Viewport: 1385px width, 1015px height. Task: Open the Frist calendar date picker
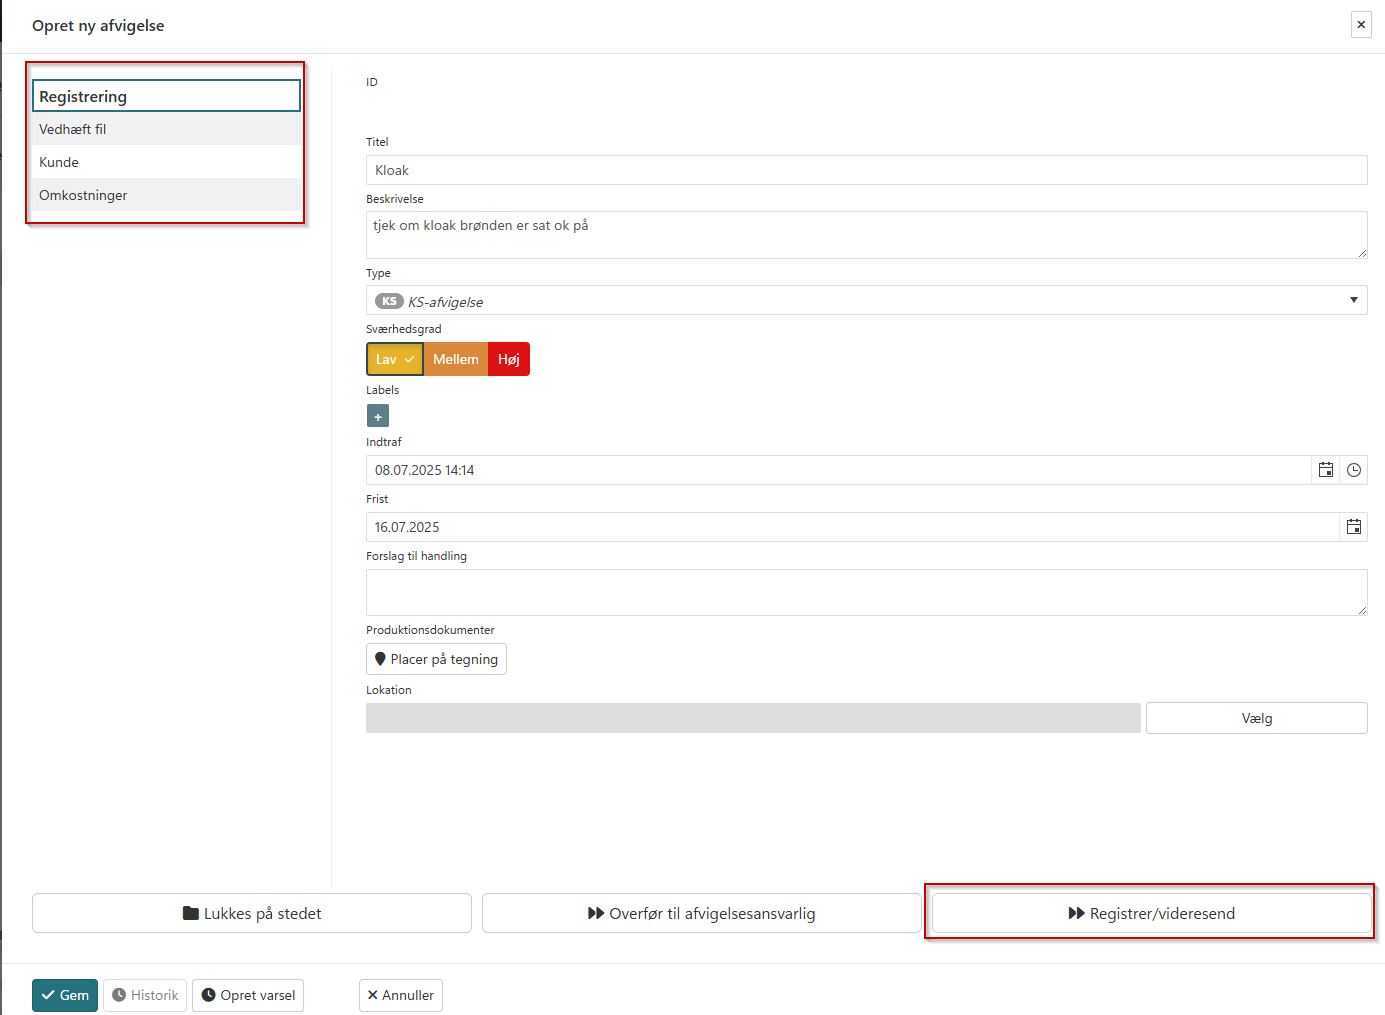(1353, 527)
